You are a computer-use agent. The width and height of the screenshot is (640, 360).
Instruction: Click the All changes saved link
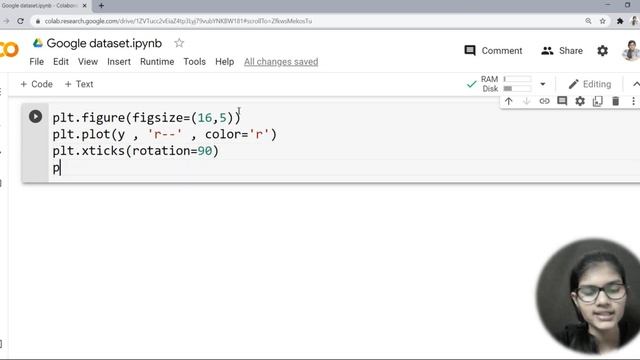281,62
